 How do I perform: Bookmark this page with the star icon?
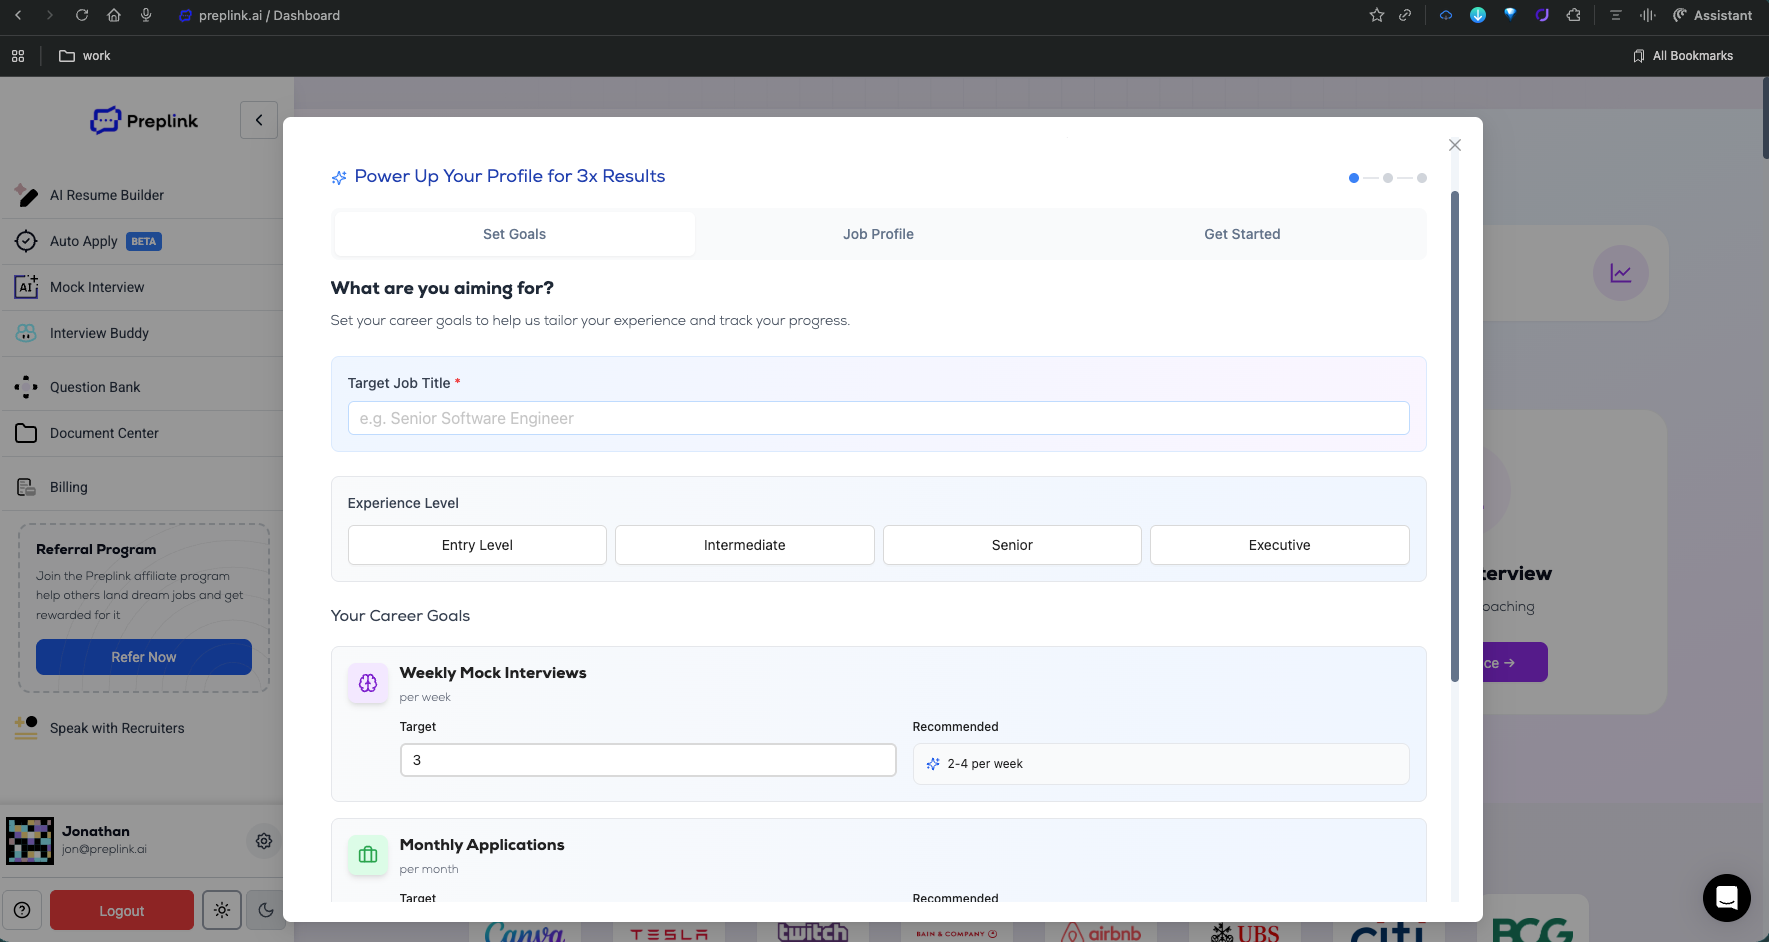pyautogui.click(x=1377, y=15)
